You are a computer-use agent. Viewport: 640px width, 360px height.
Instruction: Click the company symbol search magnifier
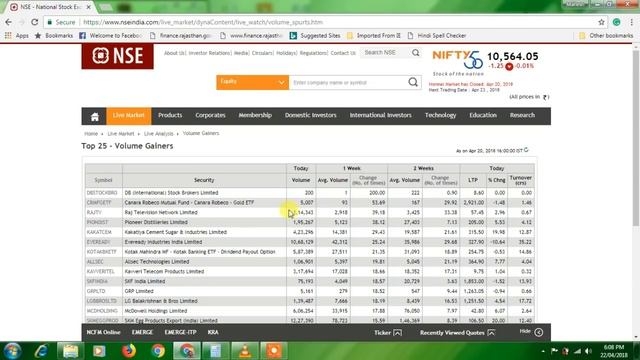pos(413,82)
